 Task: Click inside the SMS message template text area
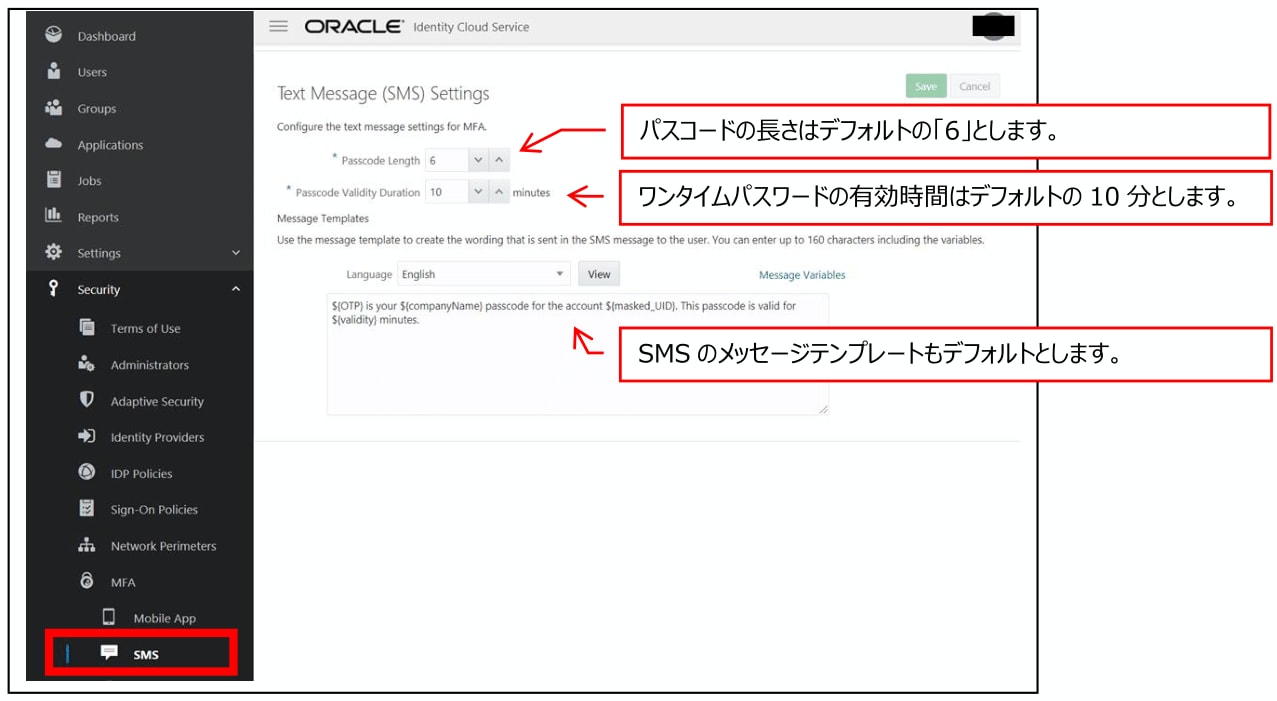578,354
